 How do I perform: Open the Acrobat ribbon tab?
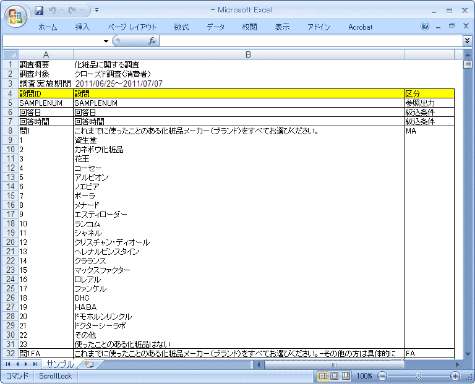point(360,27)
